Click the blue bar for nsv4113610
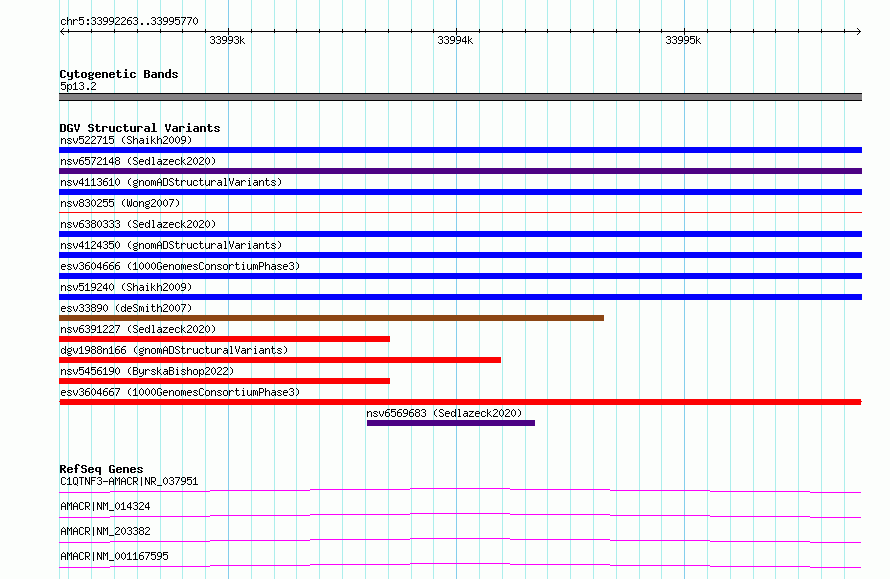 [460, 192]
